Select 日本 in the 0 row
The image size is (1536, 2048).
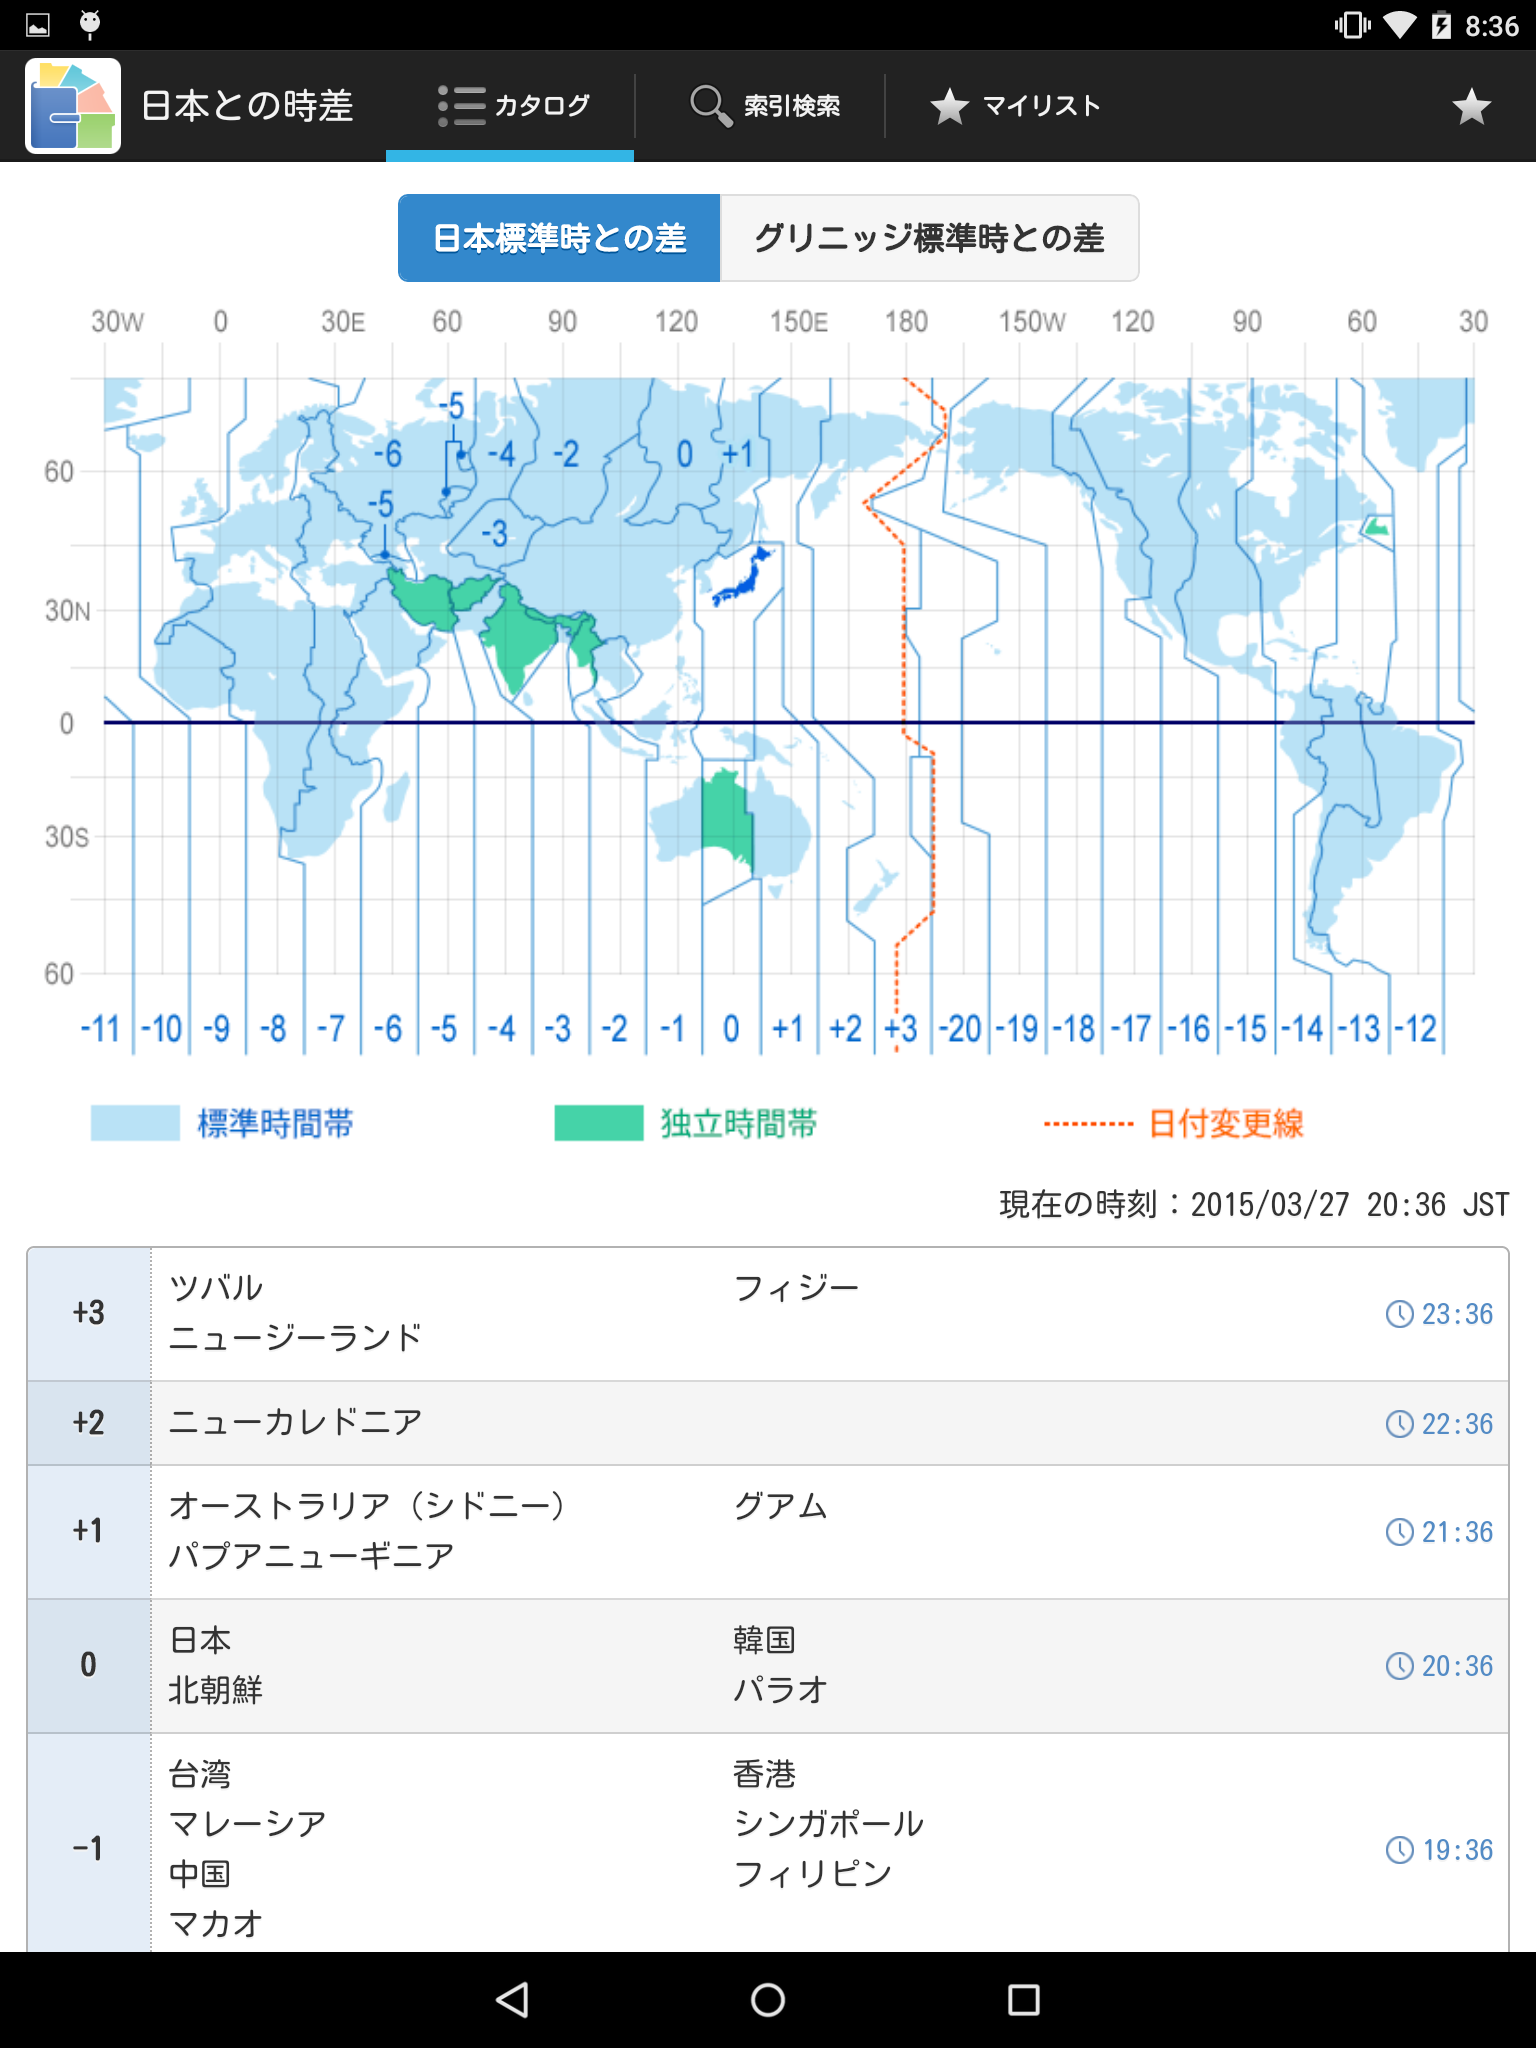pos(200,1640)
